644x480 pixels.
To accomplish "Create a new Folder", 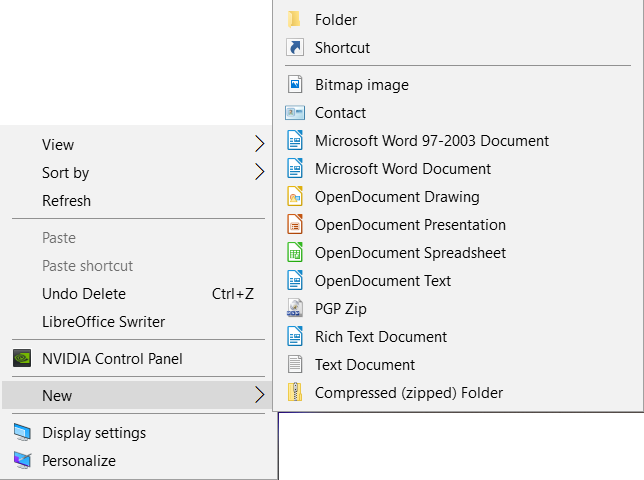I will (458, 19).
